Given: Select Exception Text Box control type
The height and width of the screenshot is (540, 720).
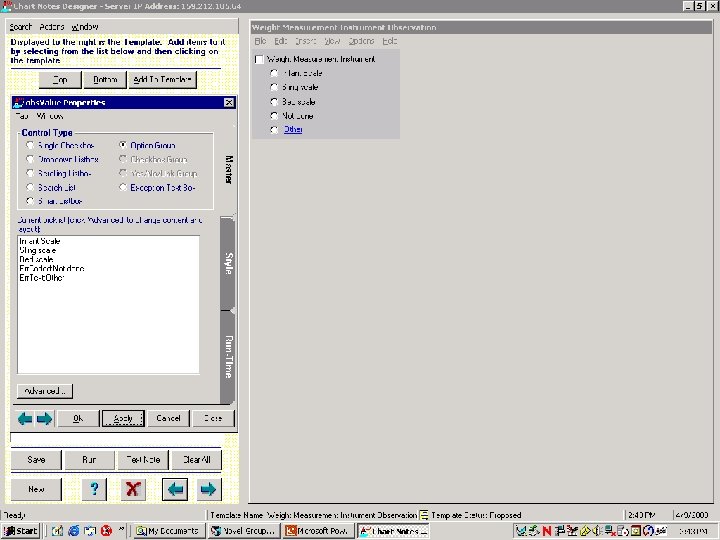Looking at the screenshot, I should click(123, 187).
